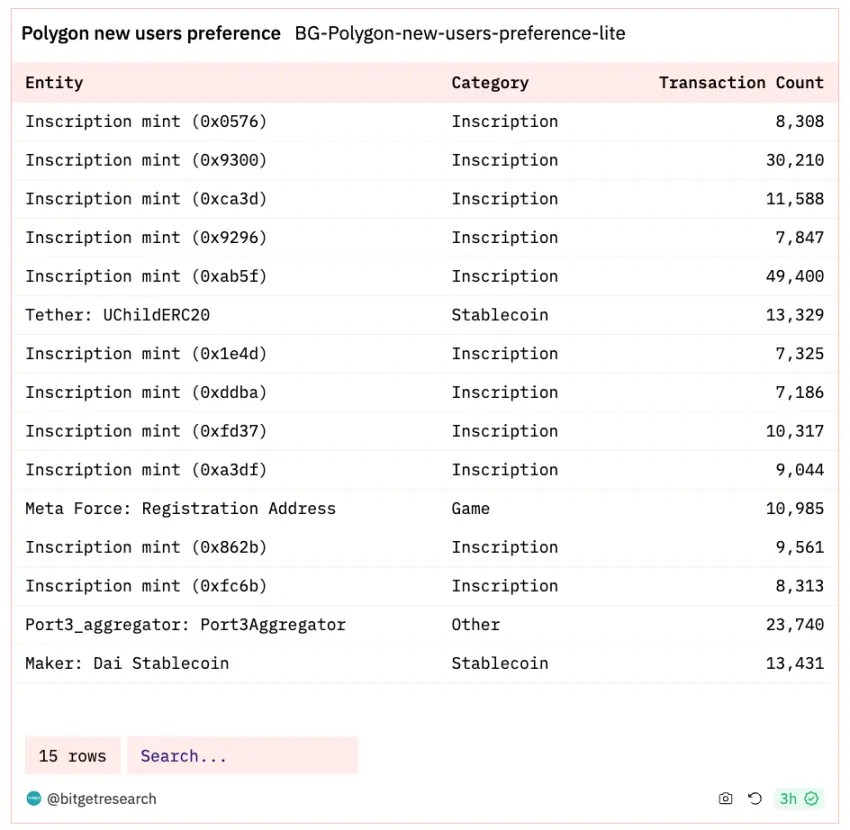850x830 pixels.
Task: Click the refresh query icon
Action: tap(755, 798)
